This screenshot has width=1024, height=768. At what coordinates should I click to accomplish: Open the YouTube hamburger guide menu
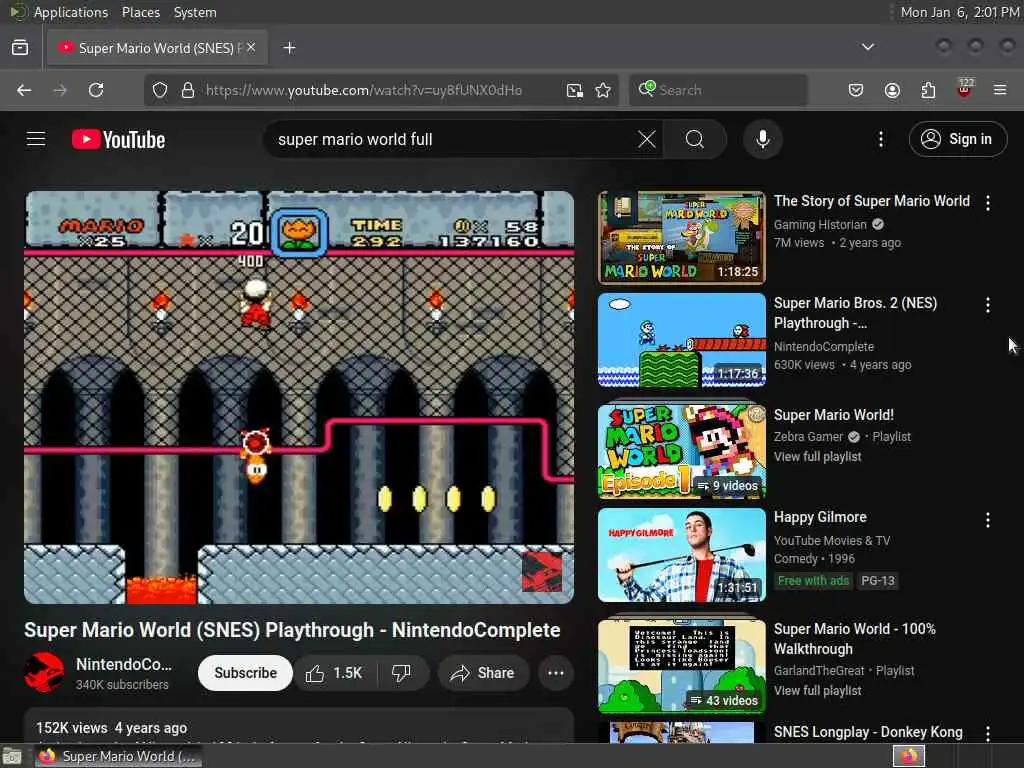[x=36, y=139]
